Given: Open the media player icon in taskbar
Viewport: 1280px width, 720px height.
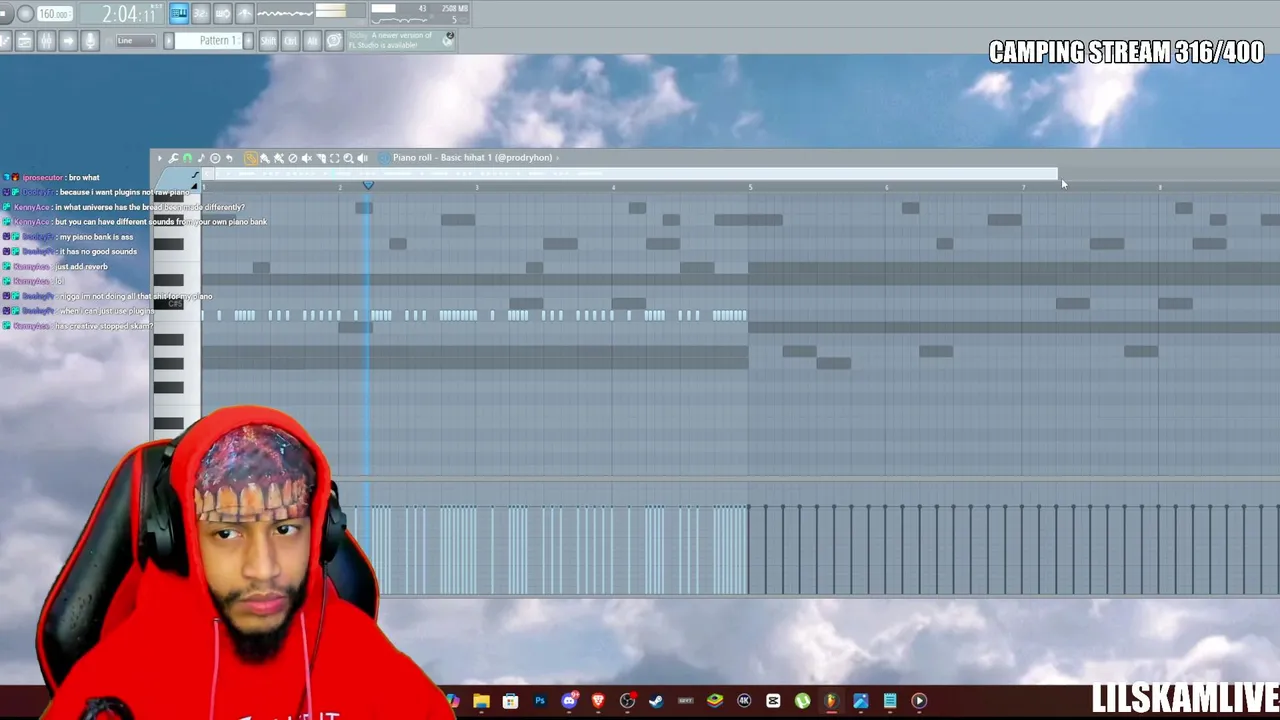Looking at the screenshot, I should coord(919,701).
